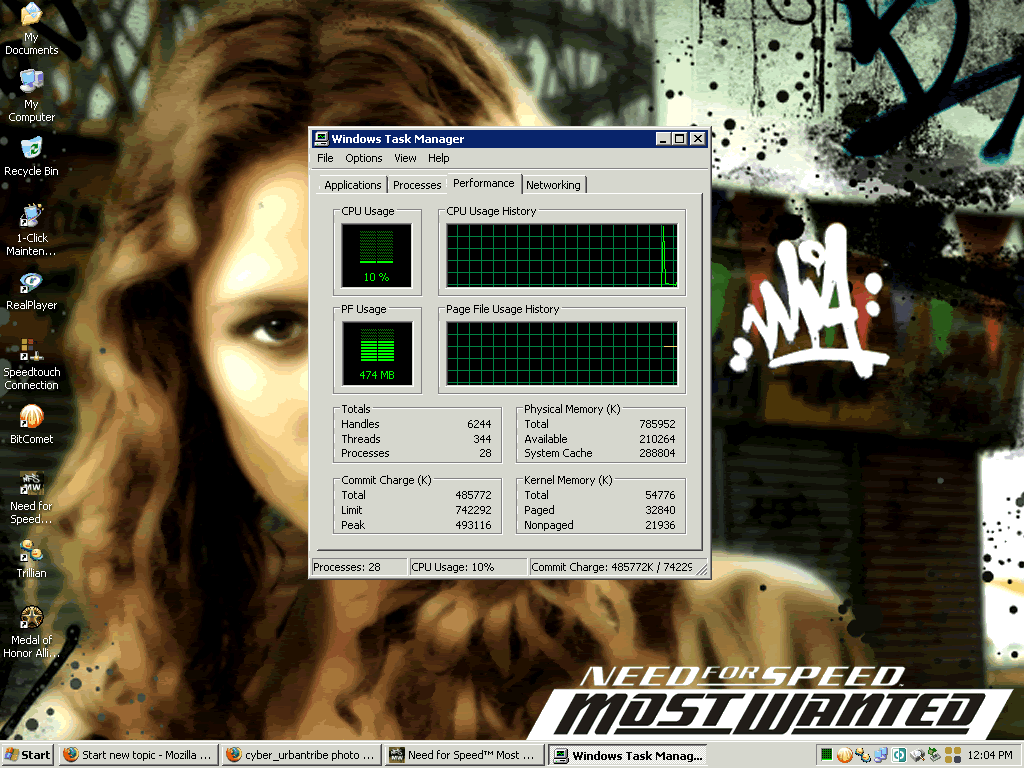Viewport: 1024px width, 768px height.
Task: Click the four-squares tray icon
Action: (x=953, y=755)
